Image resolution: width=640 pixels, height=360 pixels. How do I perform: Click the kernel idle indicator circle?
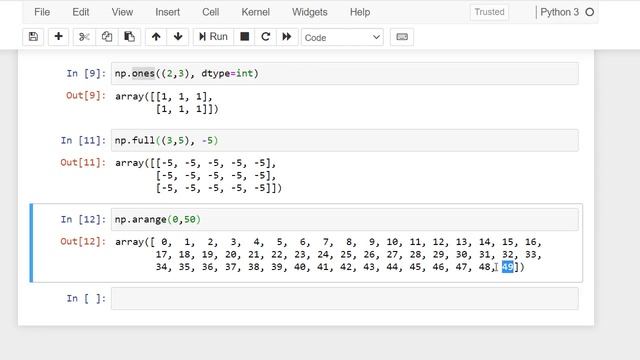click(590, 12)
